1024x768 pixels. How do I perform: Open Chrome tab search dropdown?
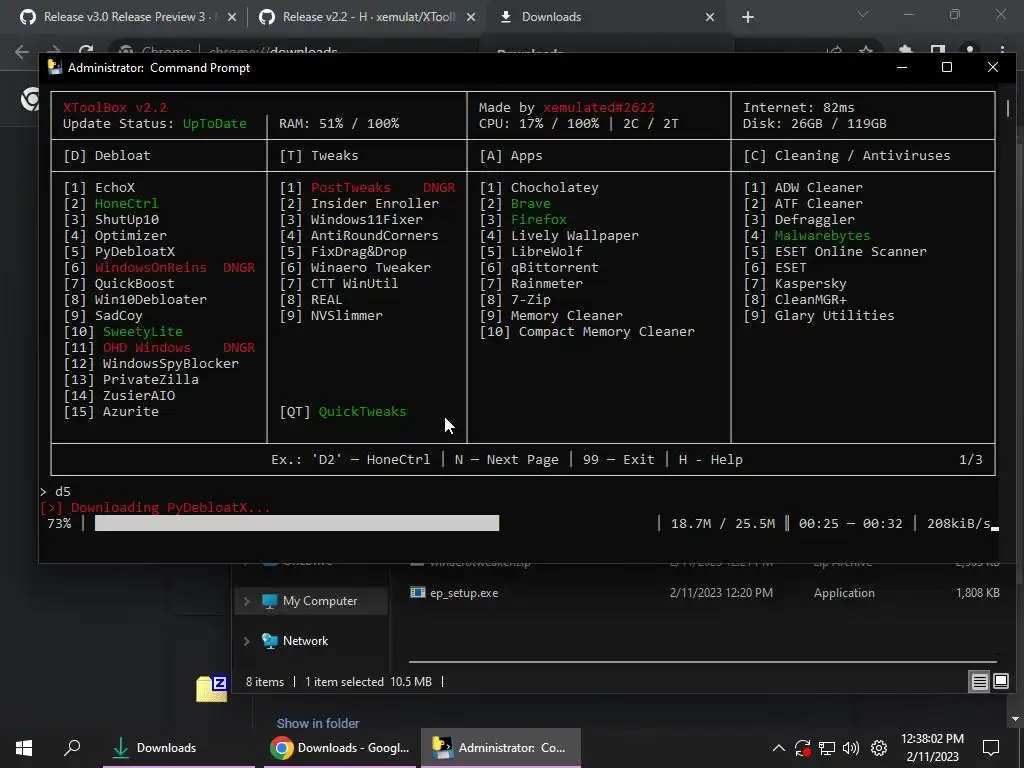(x=863, y=14)
